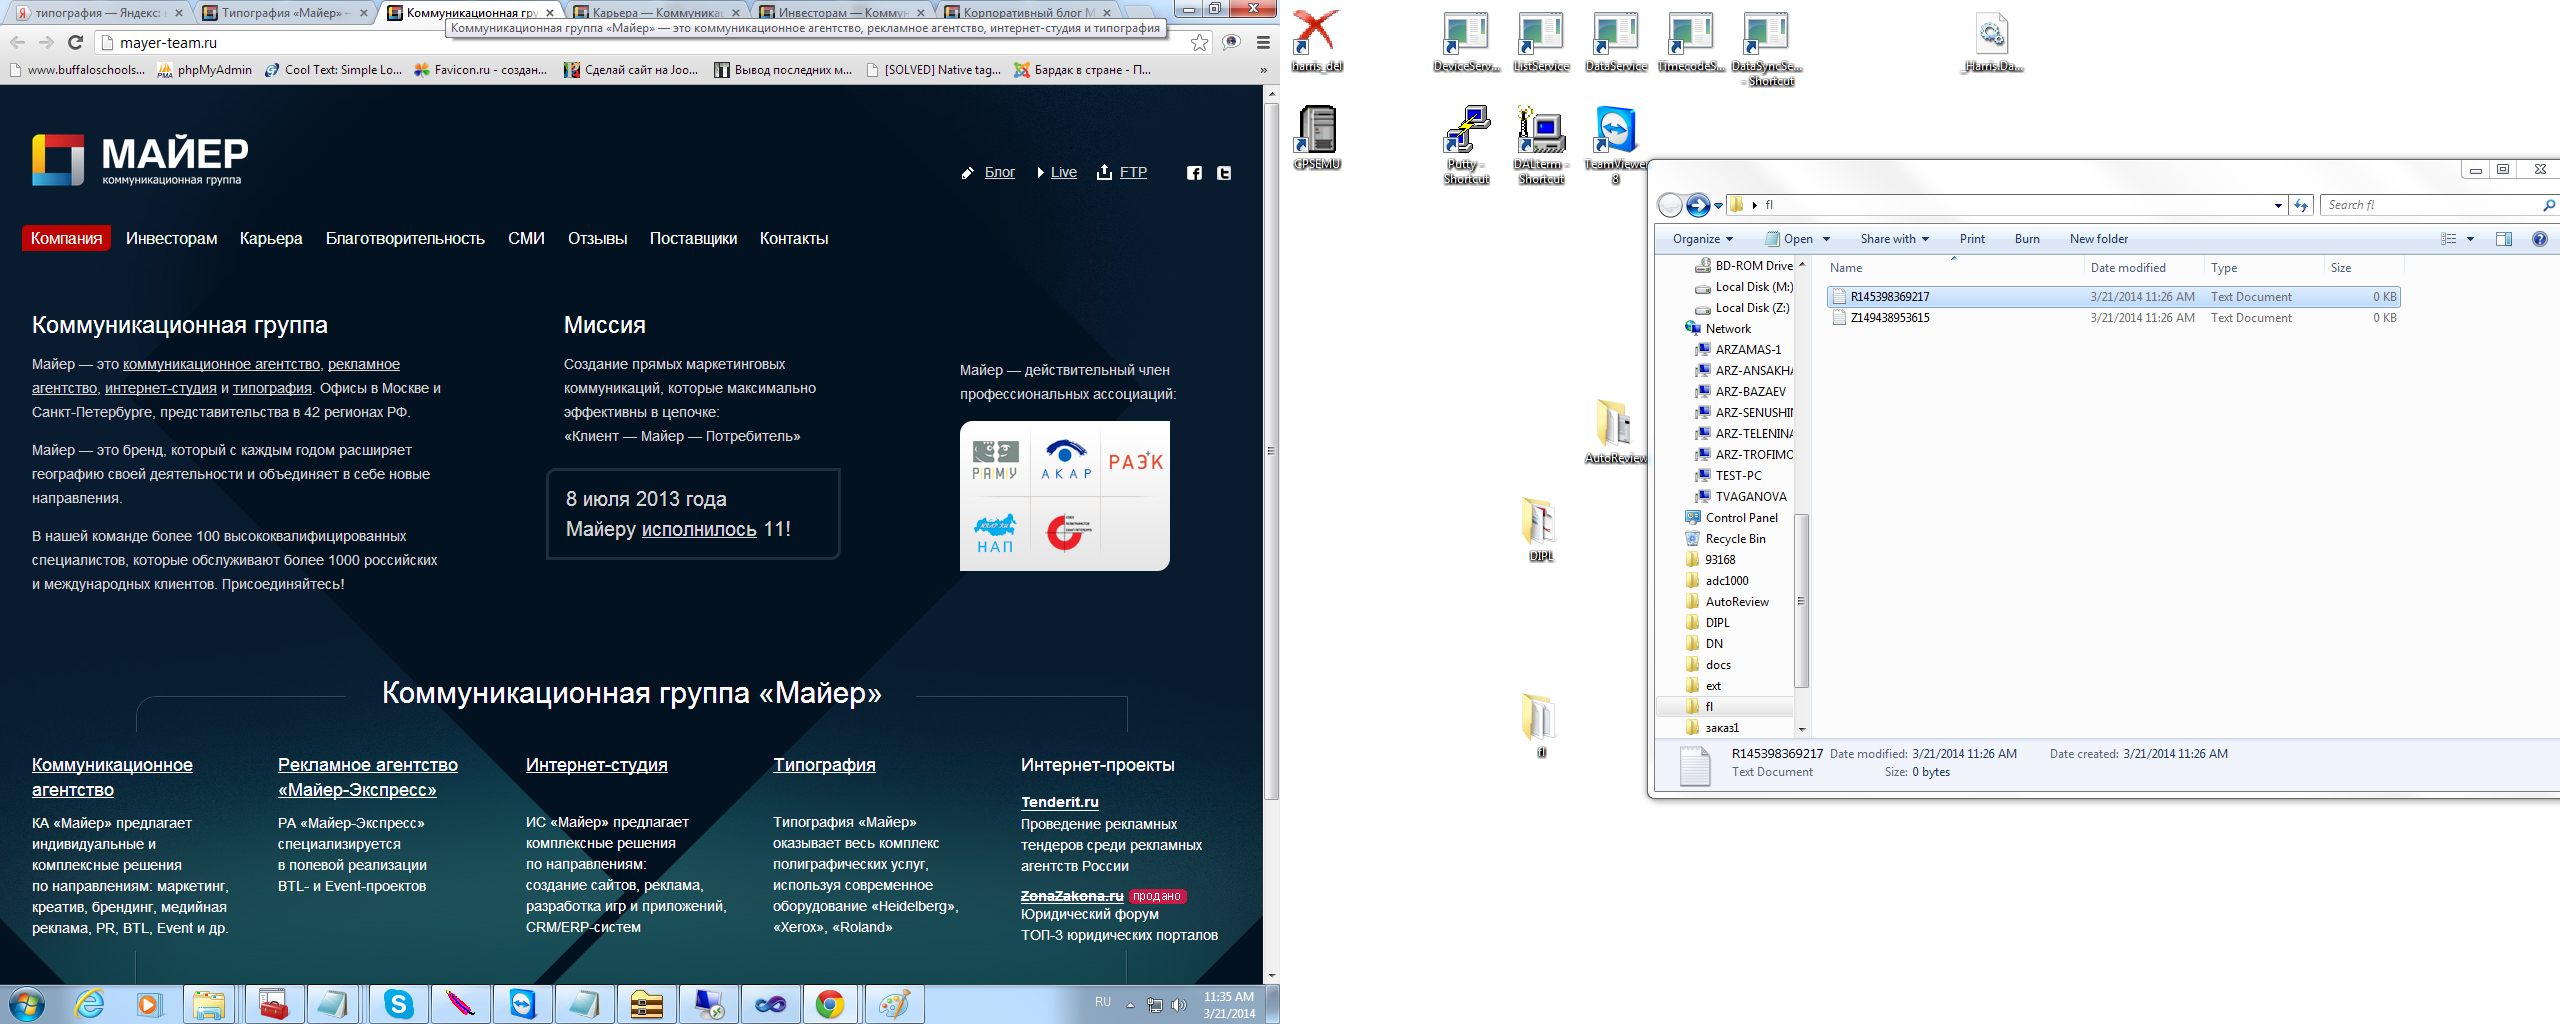
Task: Open Explorer help question mark icon
Action: point(2539,239)
